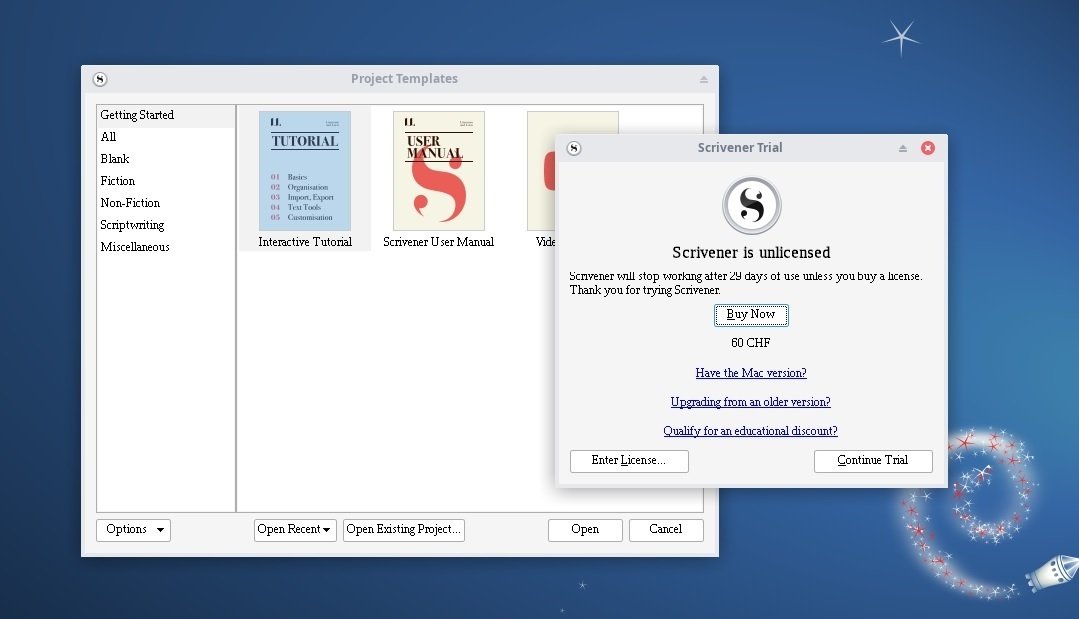
Task: Open the Open Recent dropdown menu
Action: click(x=294, y=530)
